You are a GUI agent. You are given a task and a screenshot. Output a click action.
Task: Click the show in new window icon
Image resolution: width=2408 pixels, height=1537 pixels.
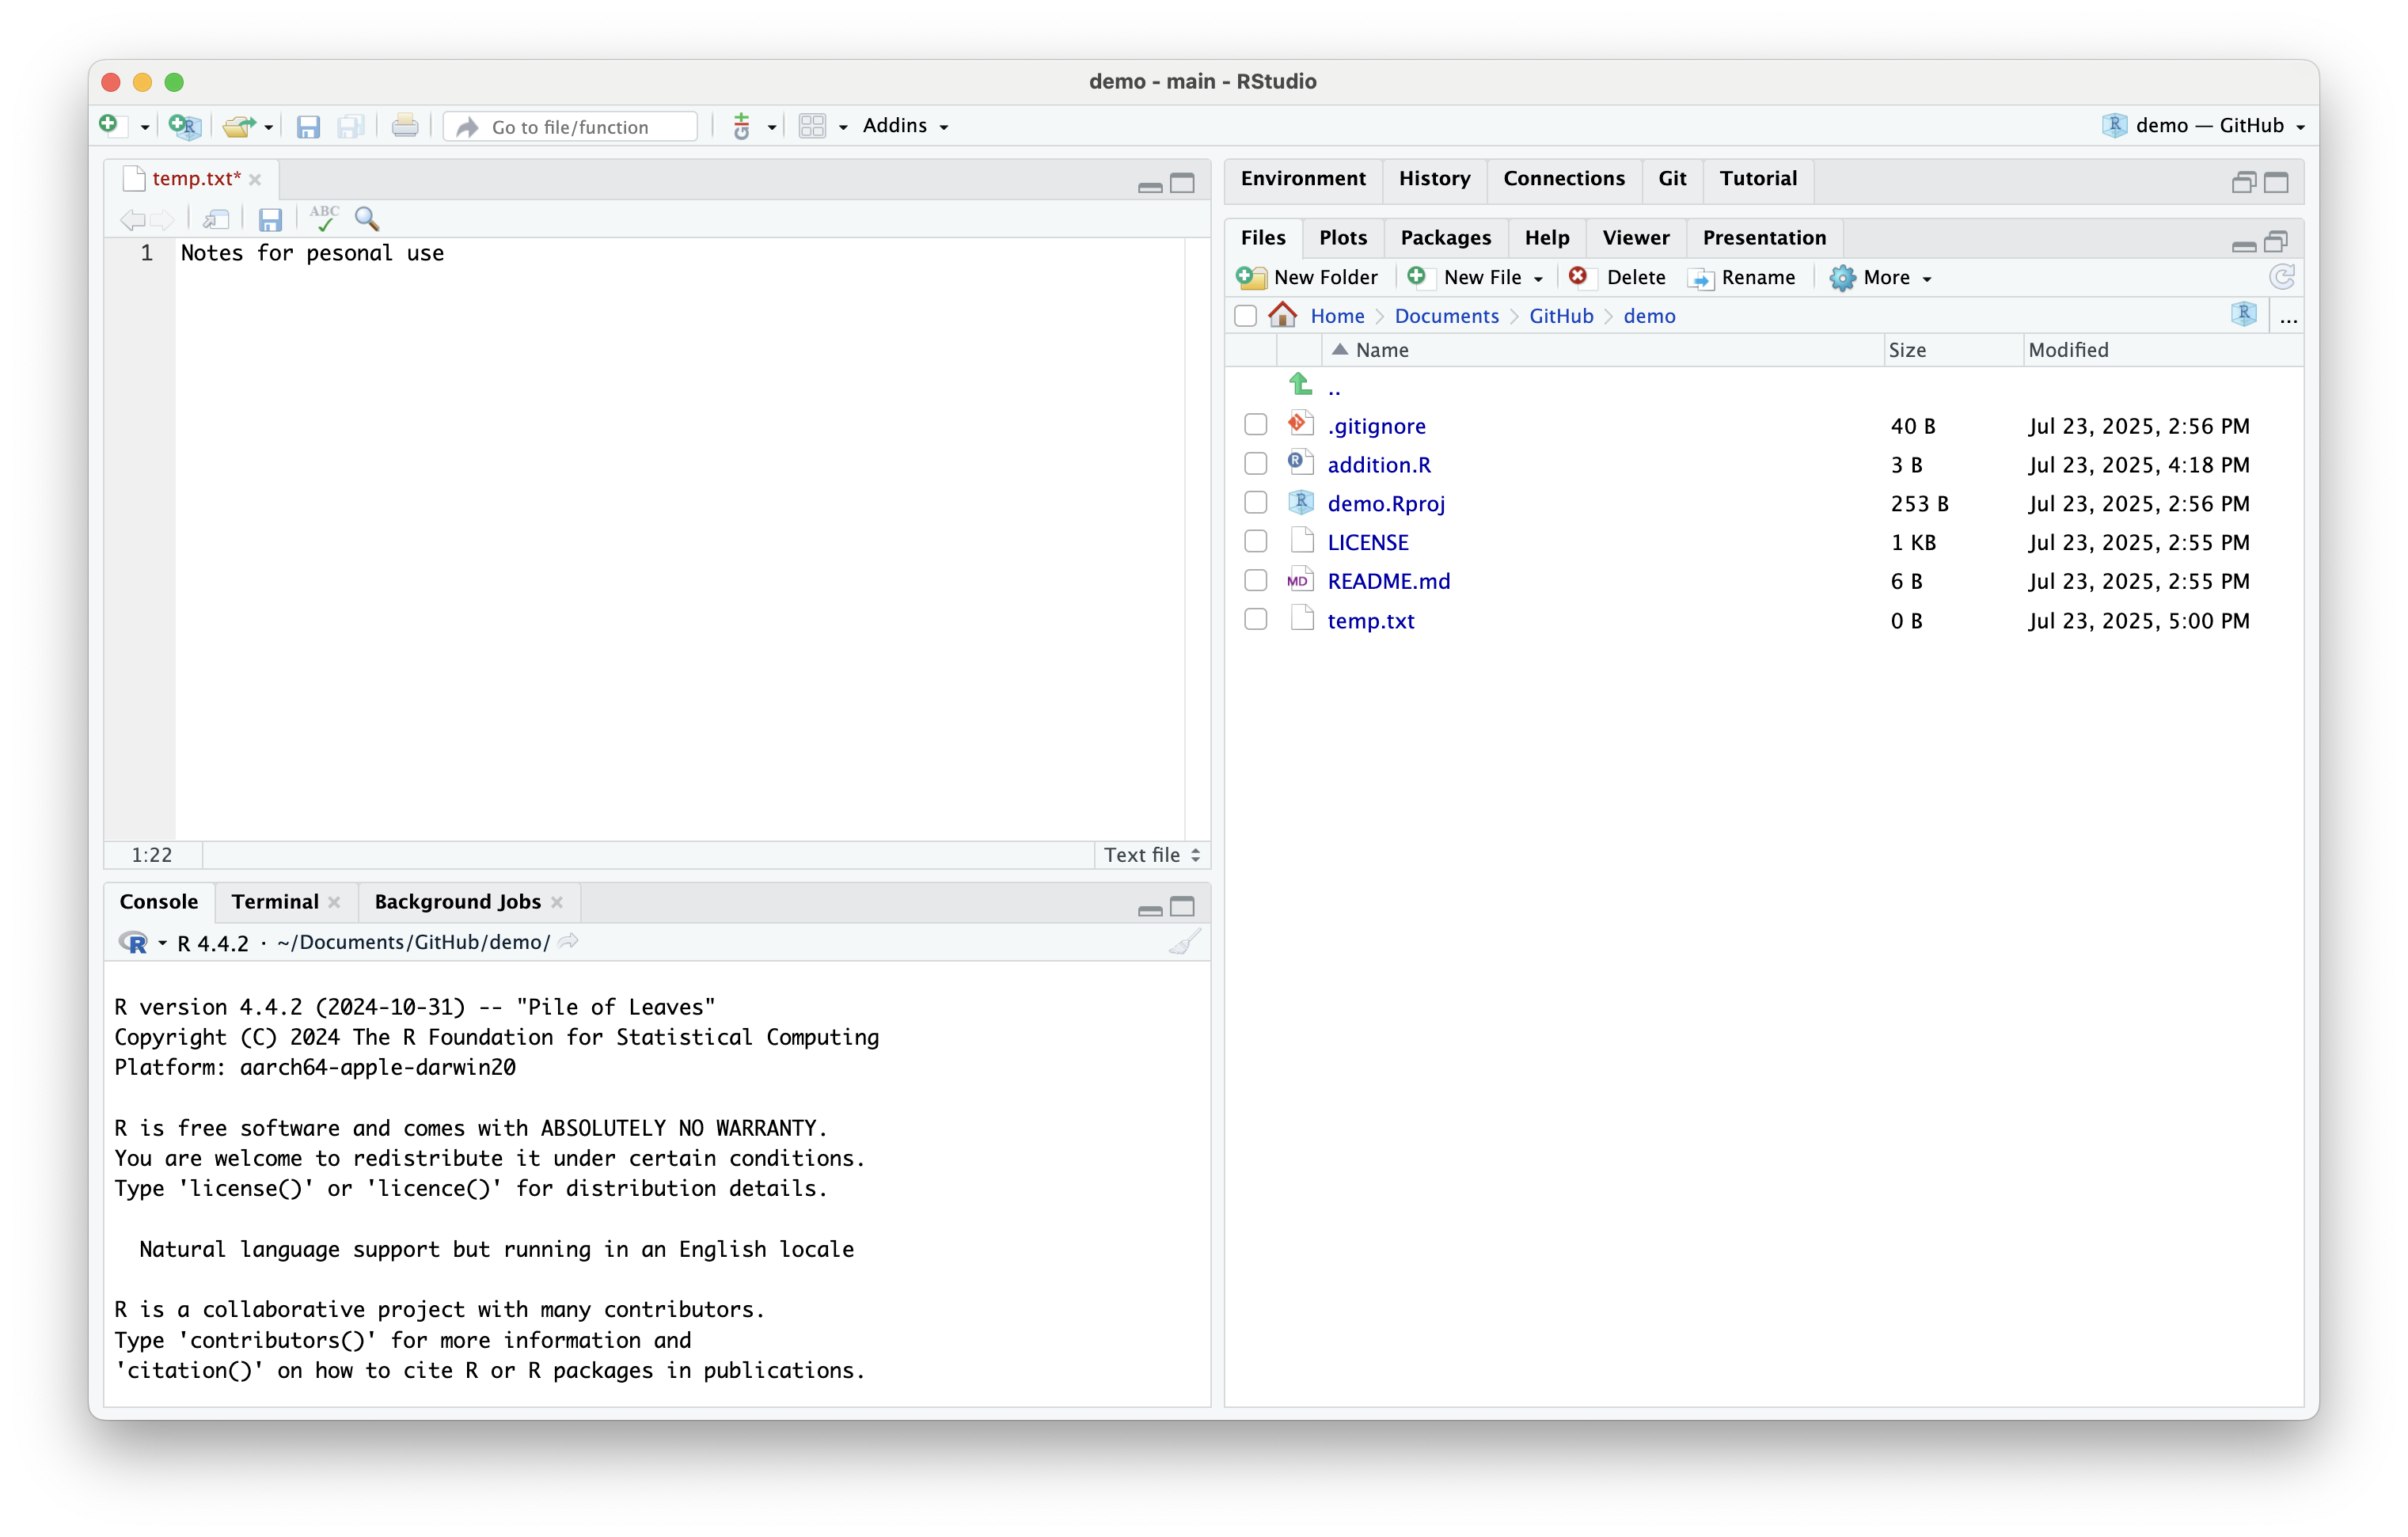(216, 219)
